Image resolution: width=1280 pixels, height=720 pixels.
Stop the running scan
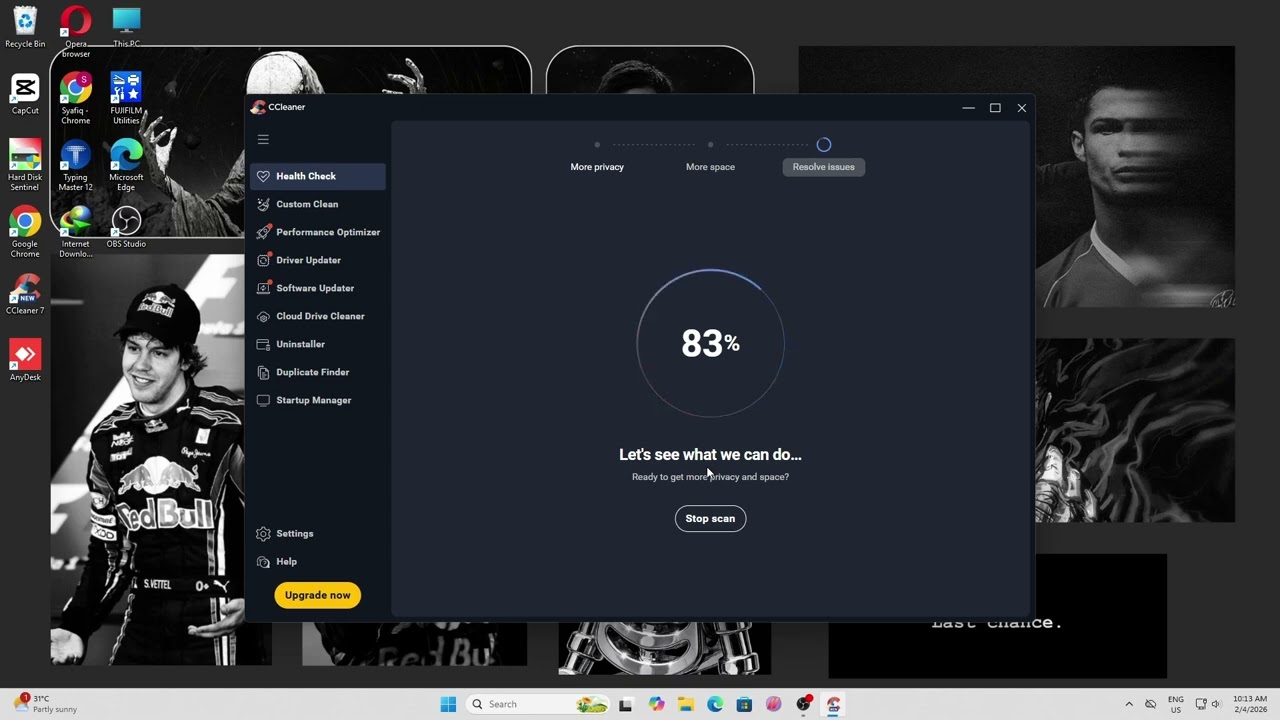click(x=710, y=518)
